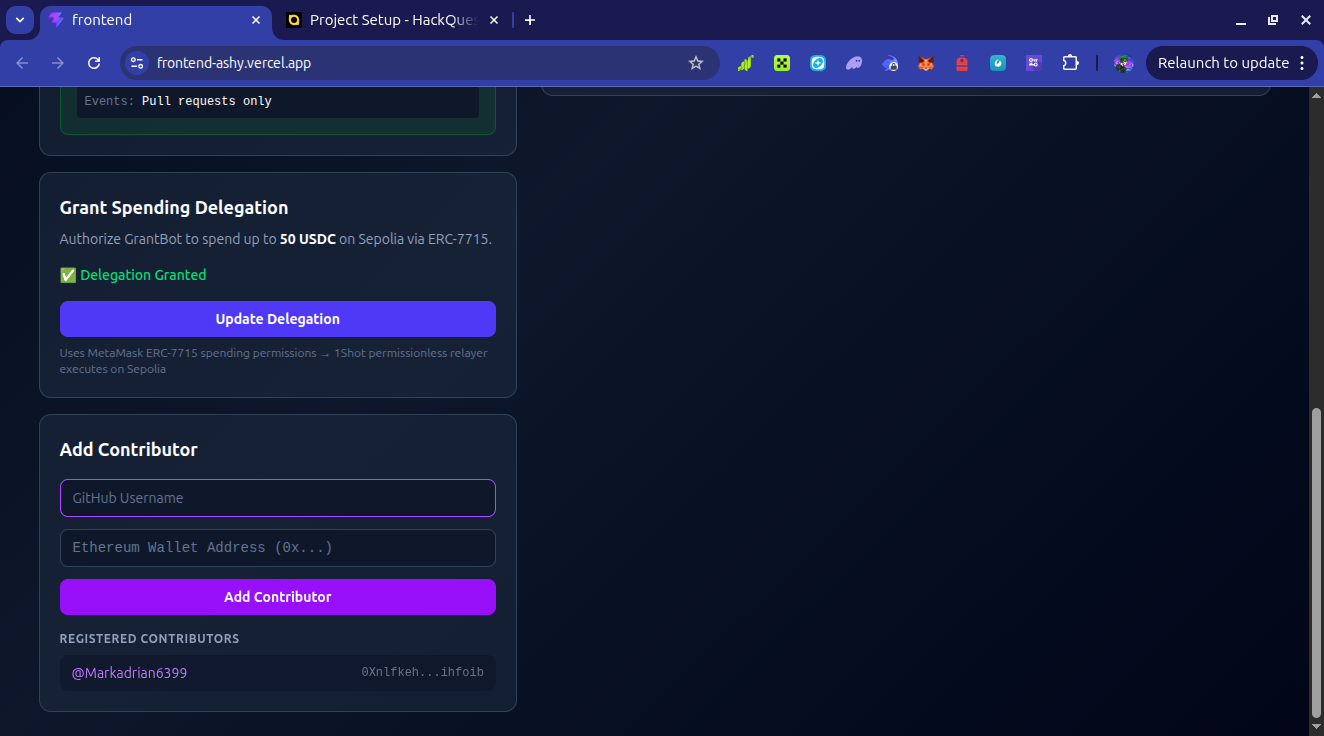1324x736 pixels.
Task: Click the green bar-chart extension icon
Action: pos(745,63)
